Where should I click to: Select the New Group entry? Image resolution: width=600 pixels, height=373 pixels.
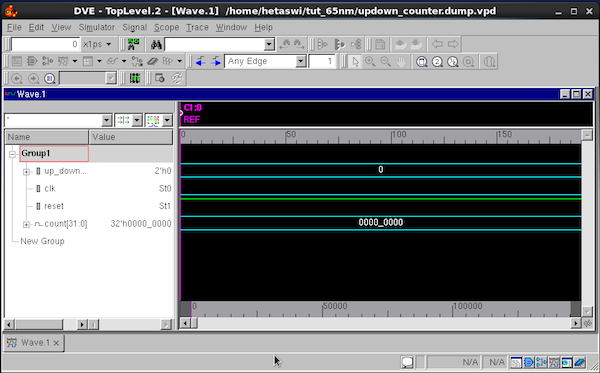click(x=42, y=241)
